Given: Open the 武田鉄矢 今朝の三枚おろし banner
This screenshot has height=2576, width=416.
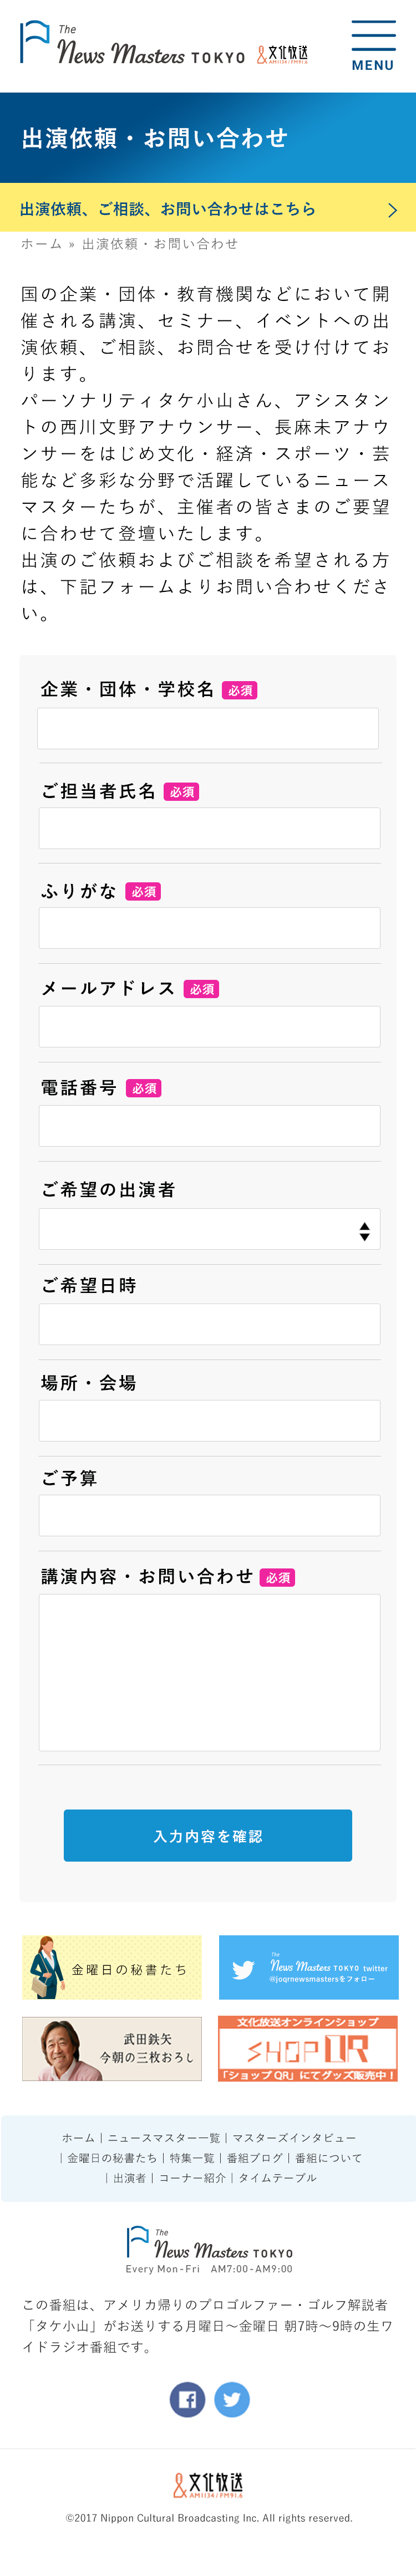Looking at the screenshot, I should point(112,2049).
